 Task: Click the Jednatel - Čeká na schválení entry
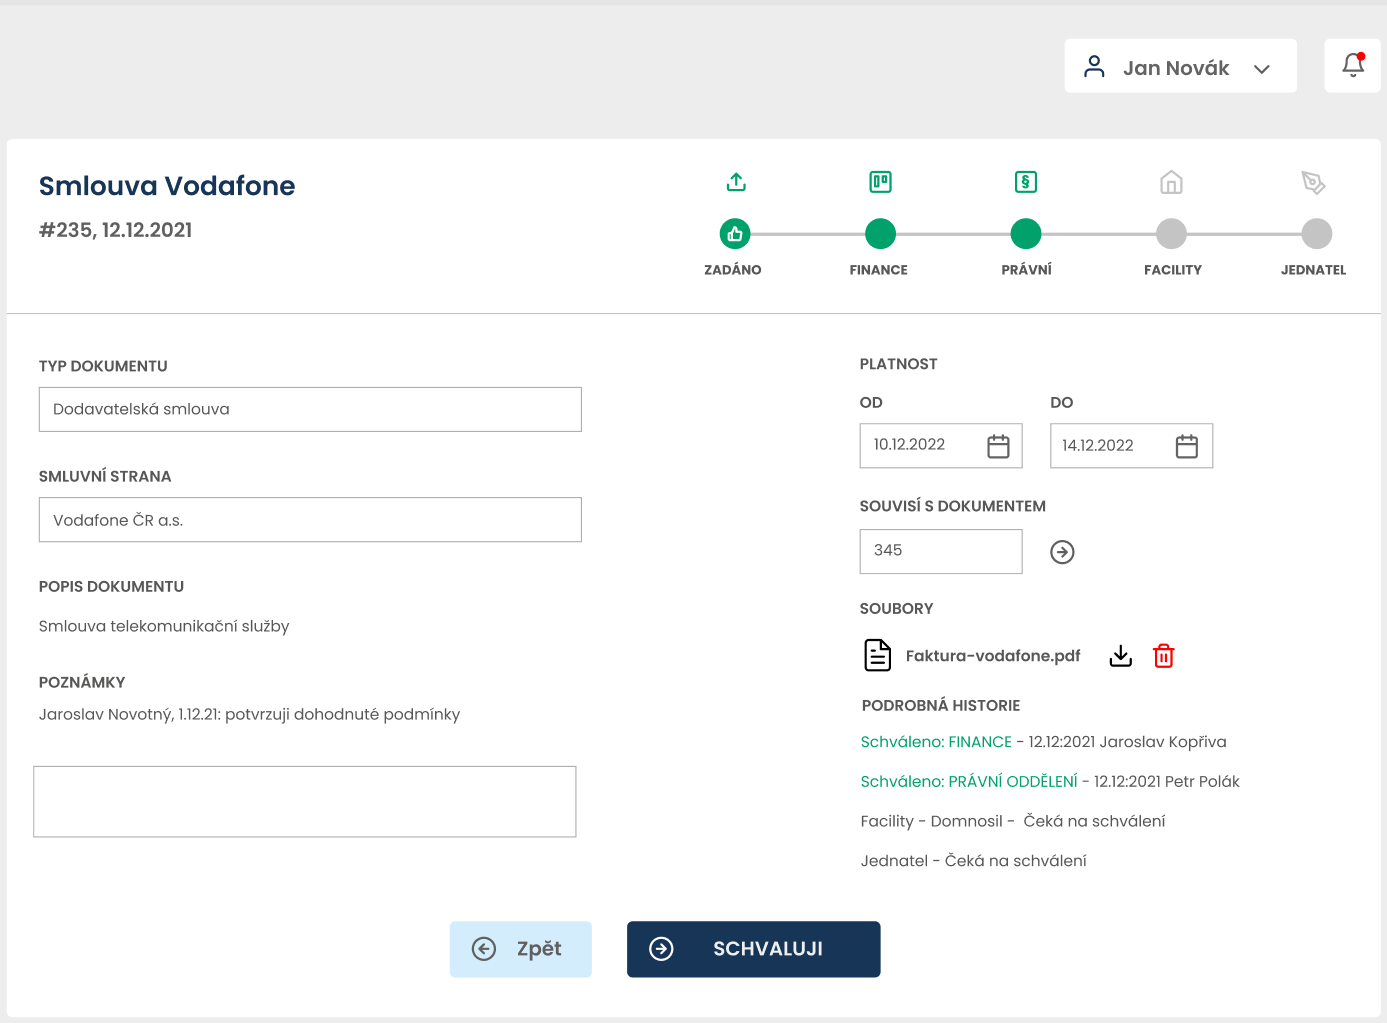pyautogui.click(x=973, y=860)
